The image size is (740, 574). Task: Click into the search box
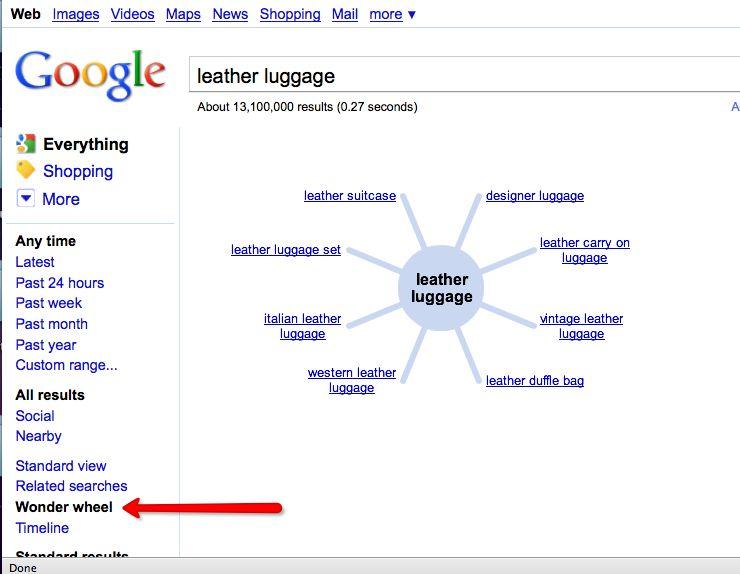[x=460, y=76]
